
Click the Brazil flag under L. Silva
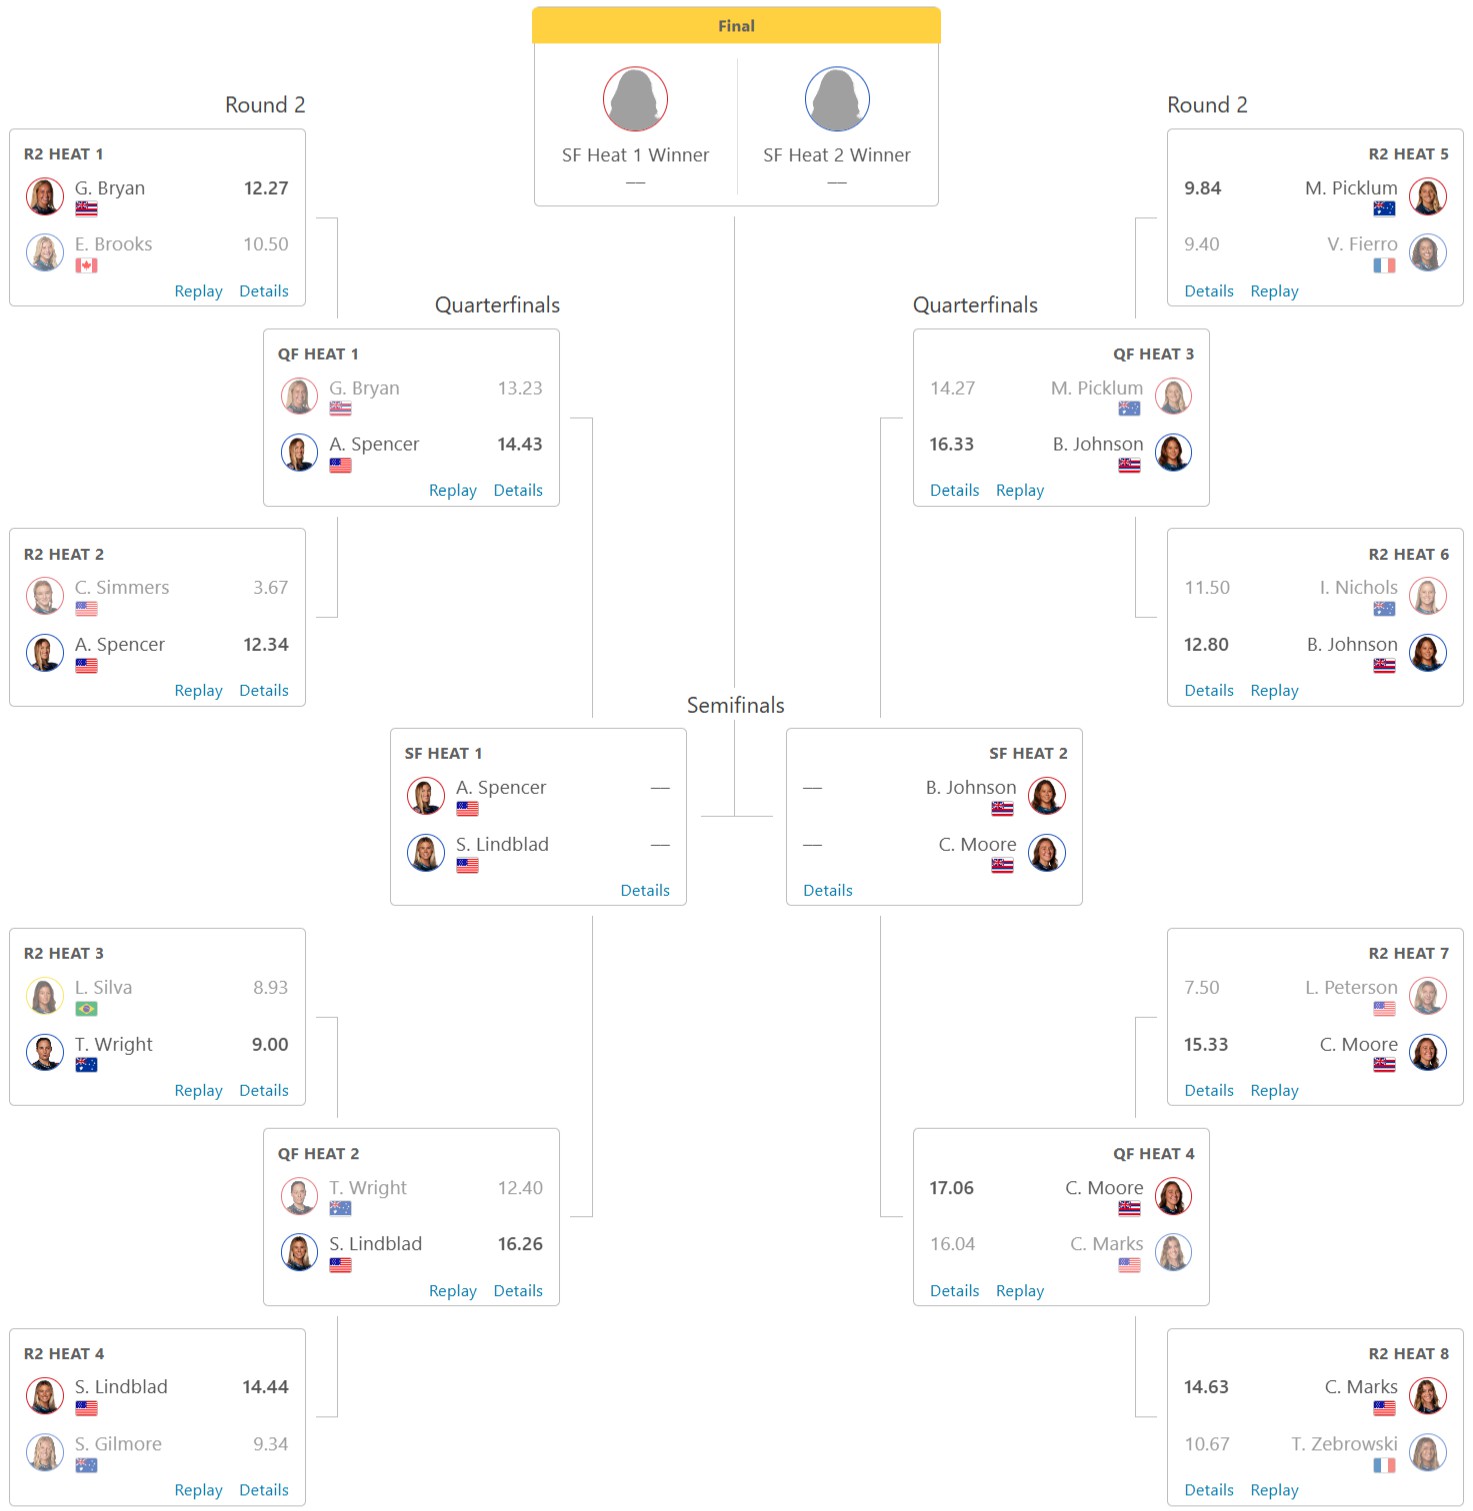pos(86,1009)
